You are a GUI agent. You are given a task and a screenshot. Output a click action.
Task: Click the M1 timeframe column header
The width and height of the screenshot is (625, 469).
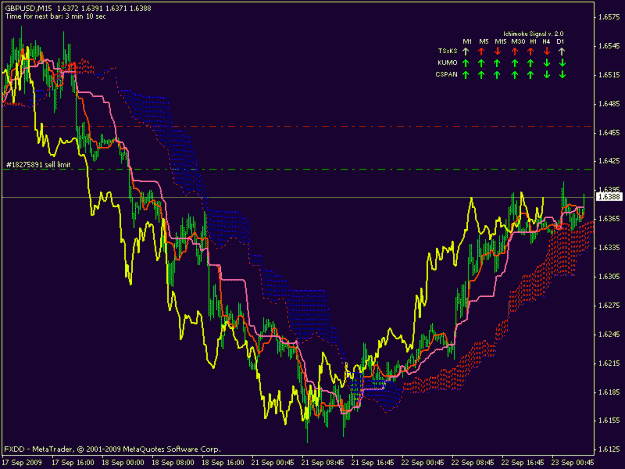[x=467, y=41]
